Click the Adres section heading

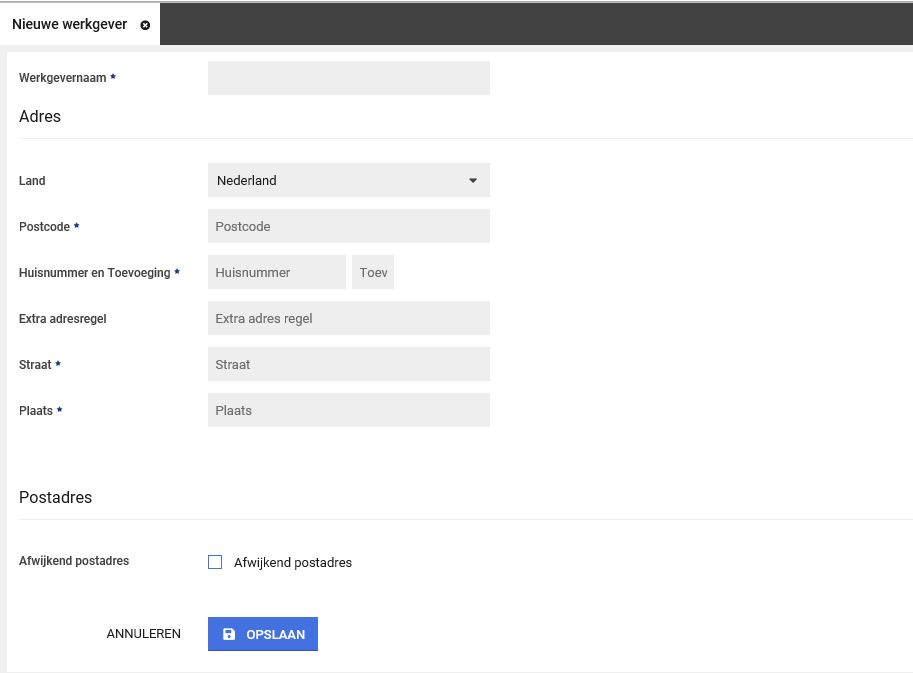[40, 116]
